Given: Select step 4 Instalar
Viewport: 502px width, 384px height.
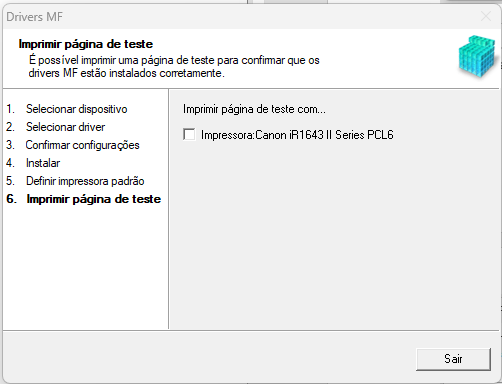Looking at the screenshot, I should tap(43, 163).
